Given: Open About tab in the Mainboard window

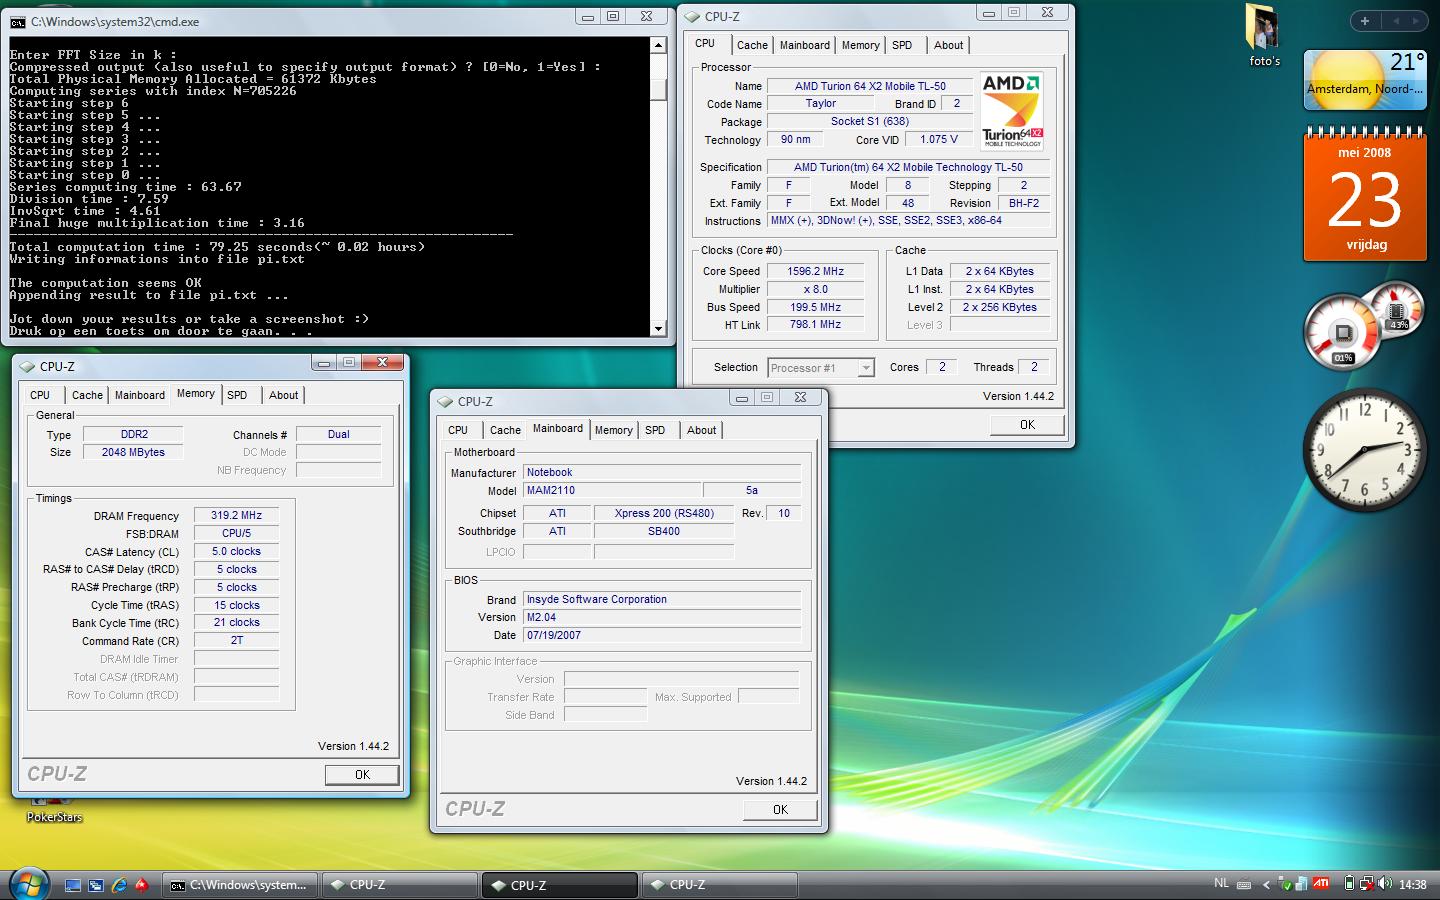Looking at the screenshot, I should point(701,430).
